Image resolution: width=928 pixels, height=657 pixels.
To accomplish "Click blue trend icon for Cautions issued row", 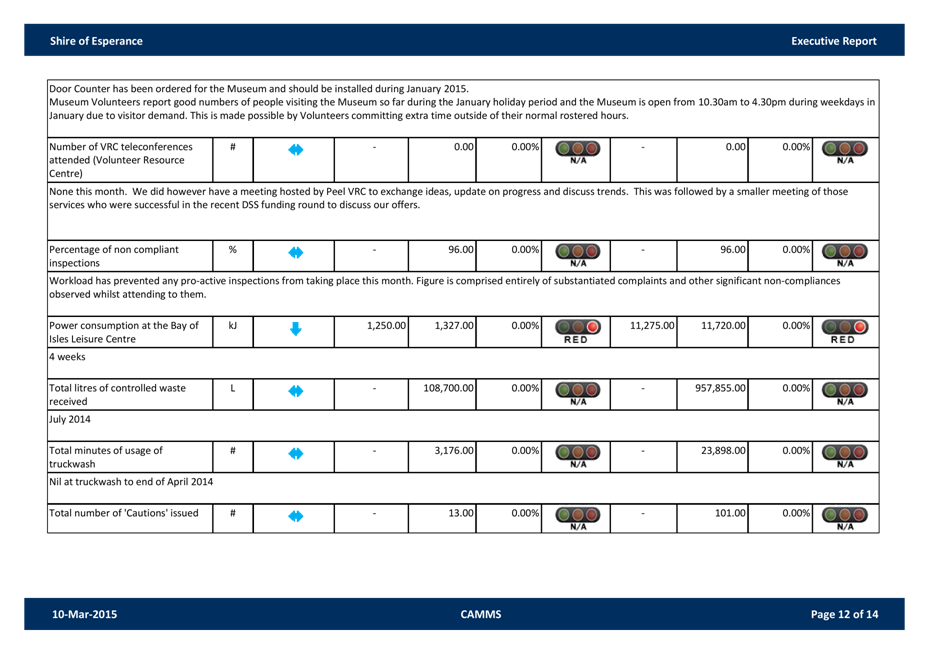I will pos(295,516).
